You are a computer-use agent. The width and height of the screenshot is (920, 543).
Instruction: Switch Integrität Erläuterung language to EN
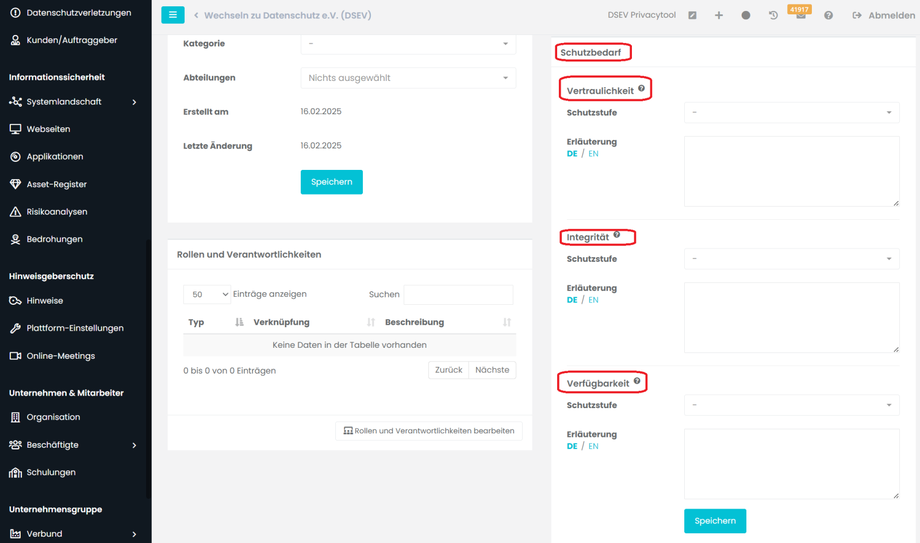click(x=593, y=300)
